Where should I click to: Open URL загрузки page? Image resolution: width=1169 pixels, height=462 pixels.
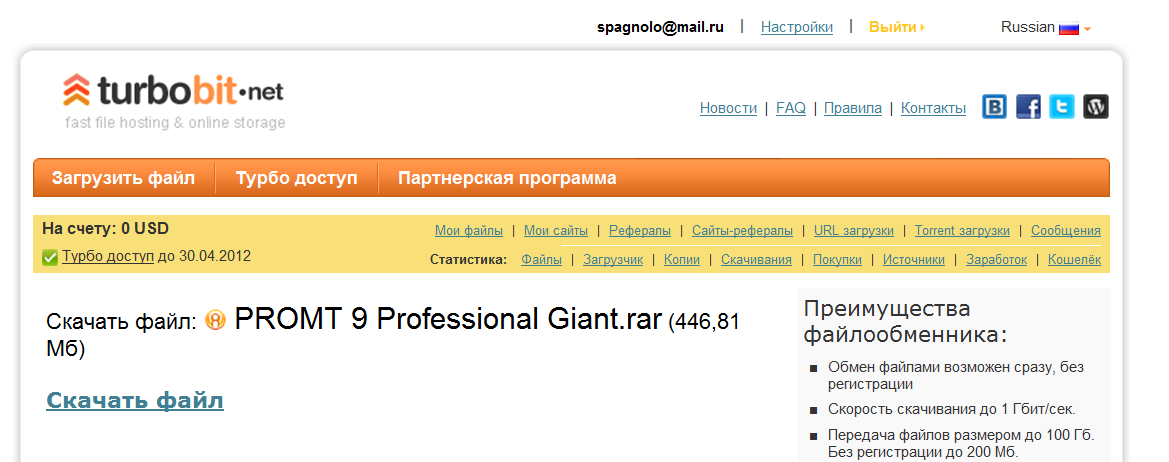coord(854,231)
